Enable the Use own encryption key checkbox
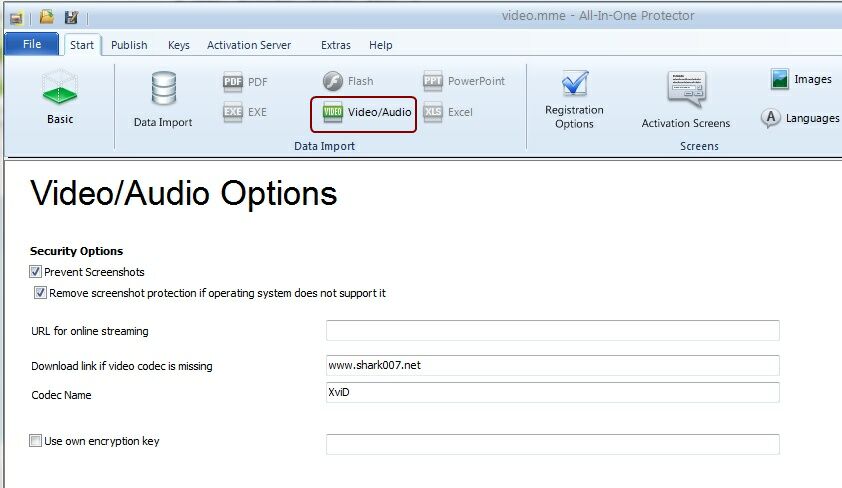Viewport: 842px width, 488px height. point(36,441)
